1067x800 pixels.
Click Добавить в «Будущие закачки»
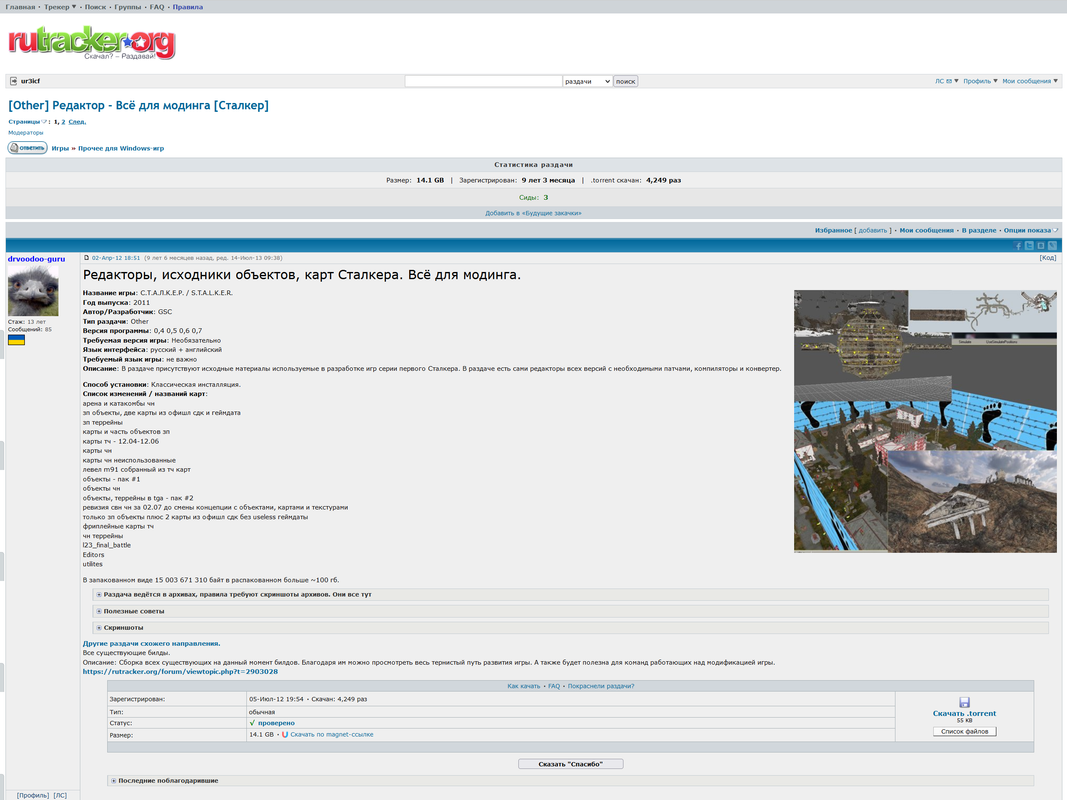tap(534, 213)
